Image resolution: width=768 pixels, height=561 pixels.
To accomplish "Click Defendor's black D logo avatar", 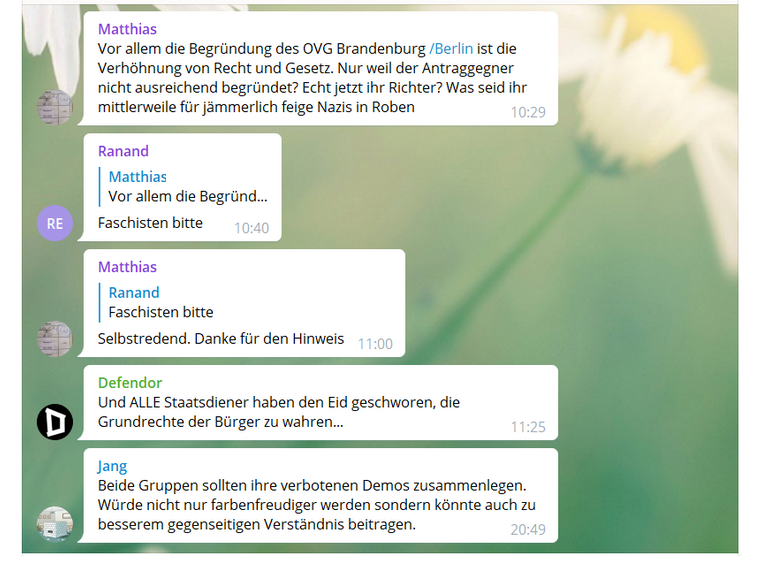I will [55, 422].
